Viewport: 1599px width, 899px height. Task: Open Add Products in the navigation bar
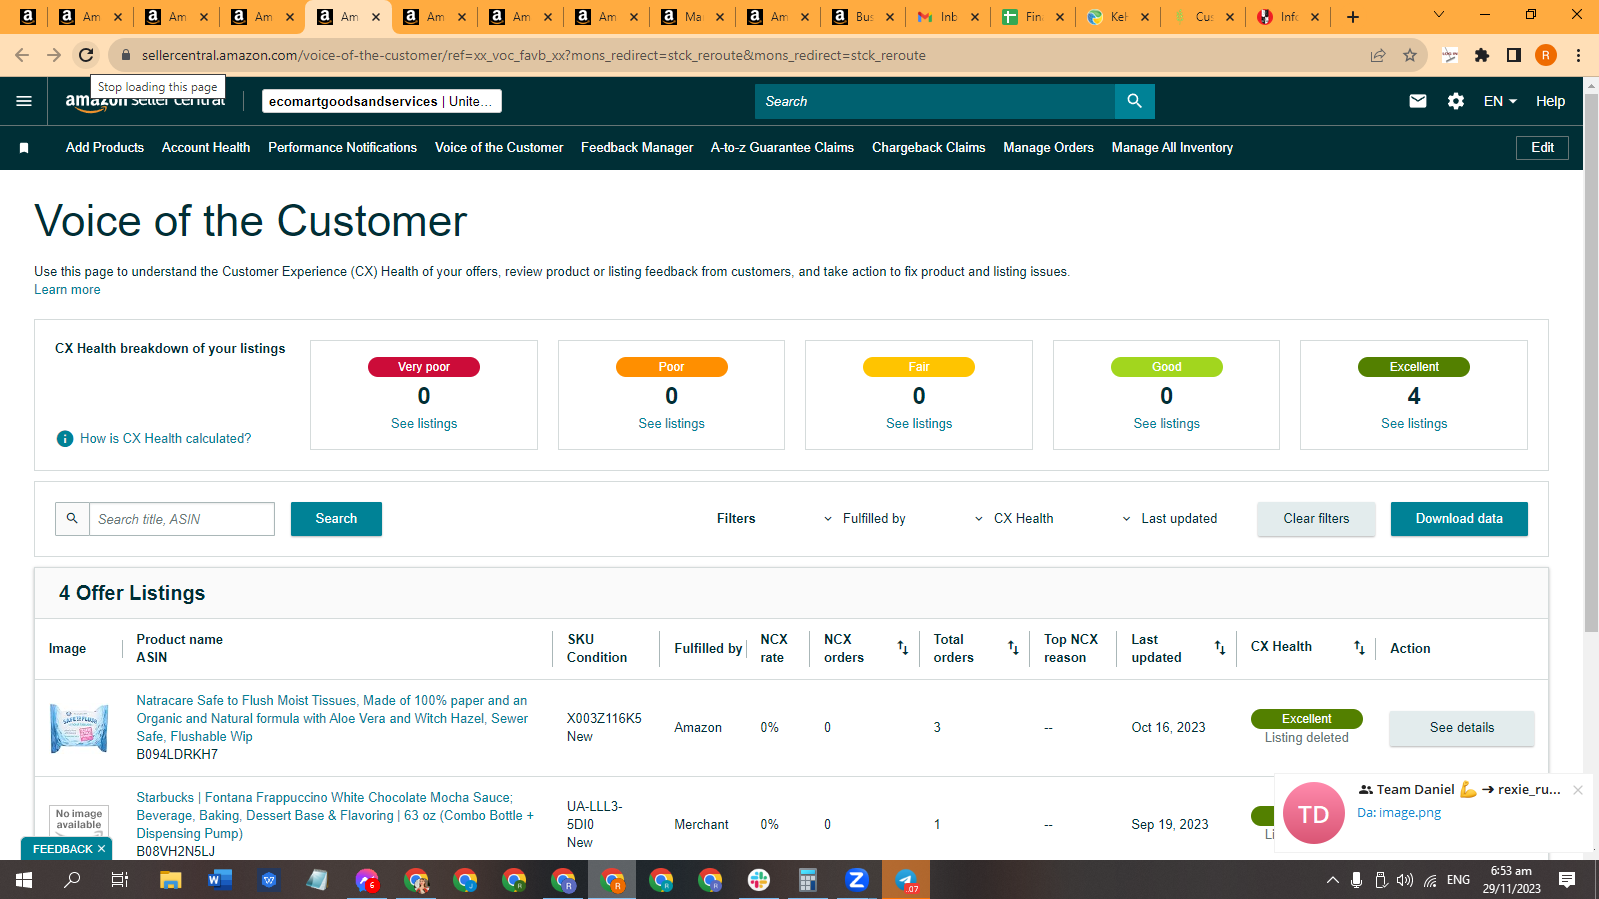[105, 148]
